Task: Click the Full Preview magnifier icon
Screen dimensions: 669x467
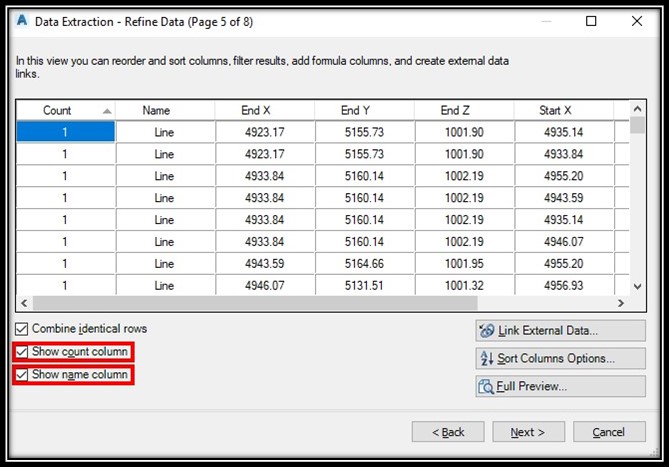Action: point(486,386)
